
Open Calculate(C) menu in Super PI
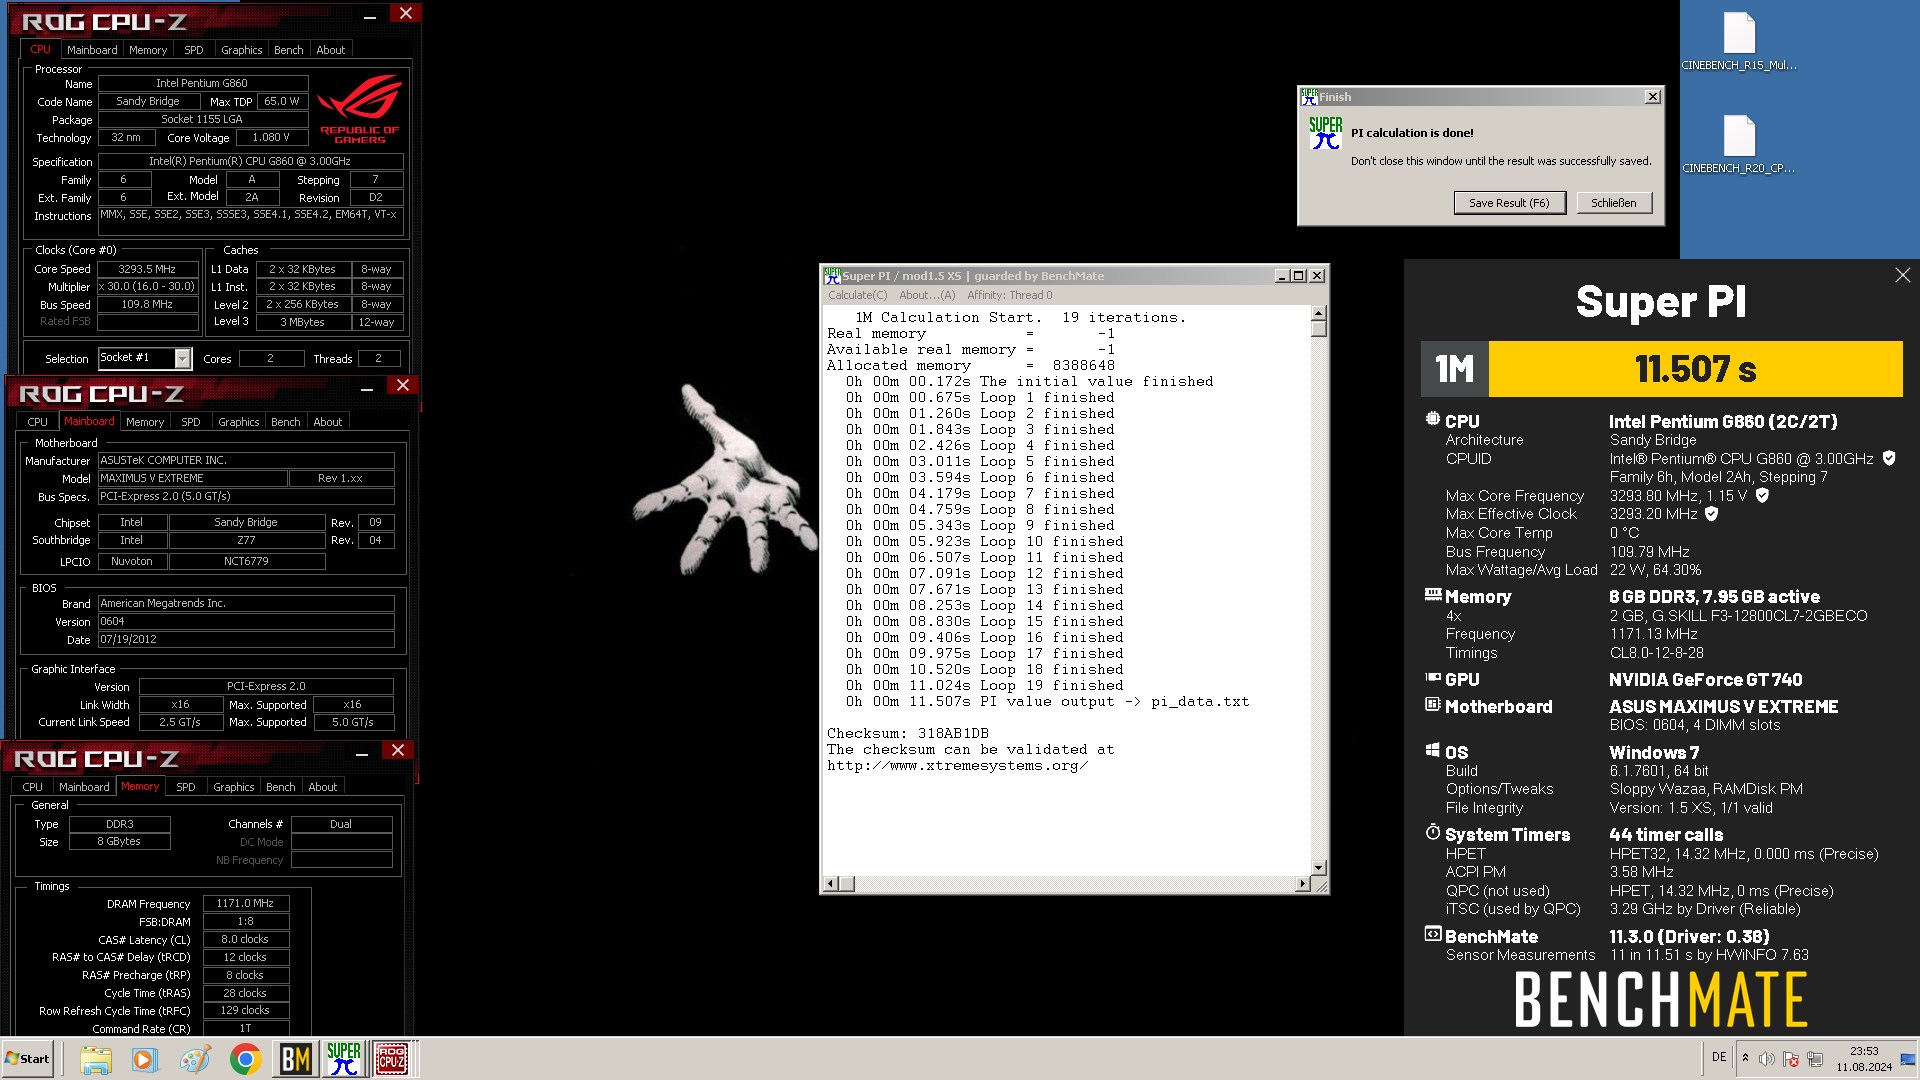[x=857, y=295]
